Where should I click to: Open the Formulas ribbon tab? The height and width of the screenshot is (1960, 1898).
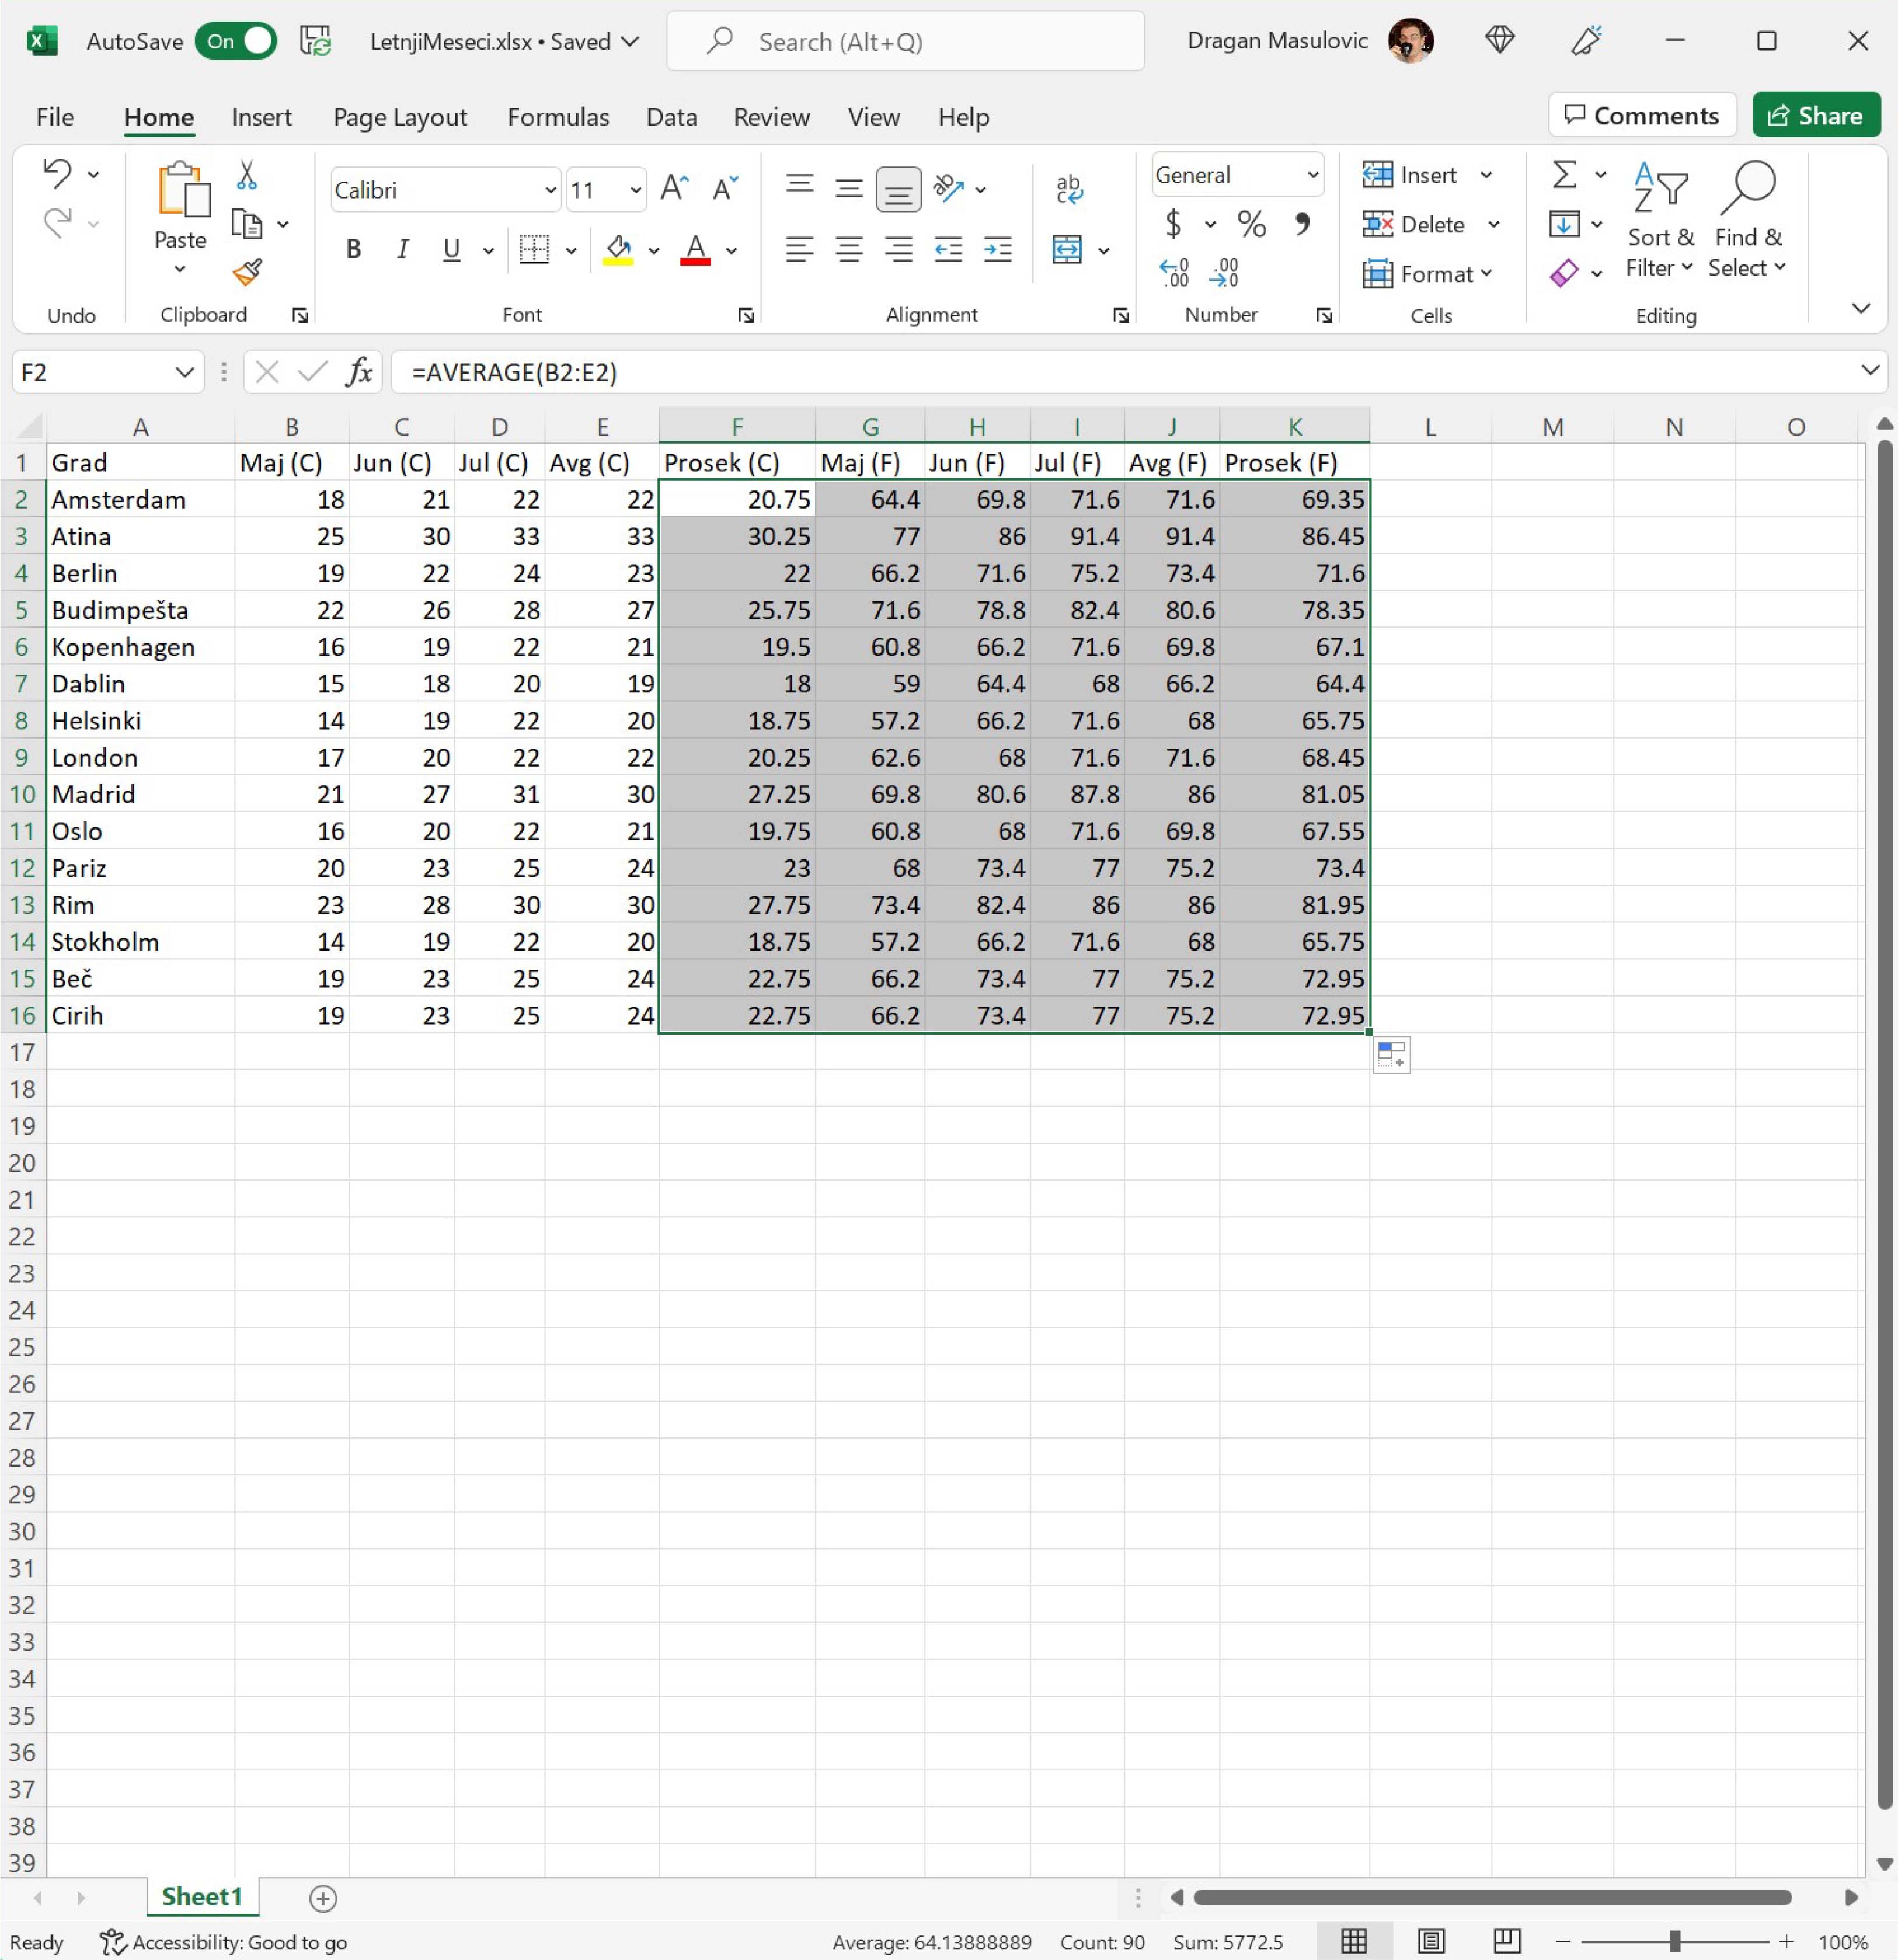pyautogui.click(x=557, y=117)
